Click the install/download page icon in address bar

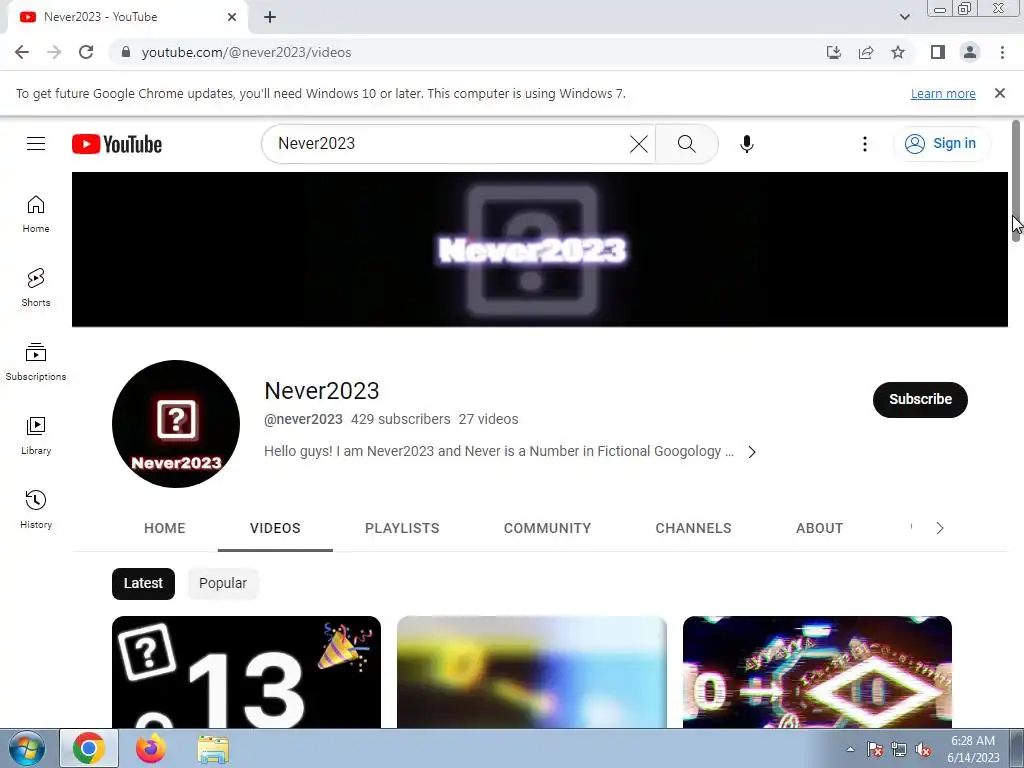coord(834,52)
